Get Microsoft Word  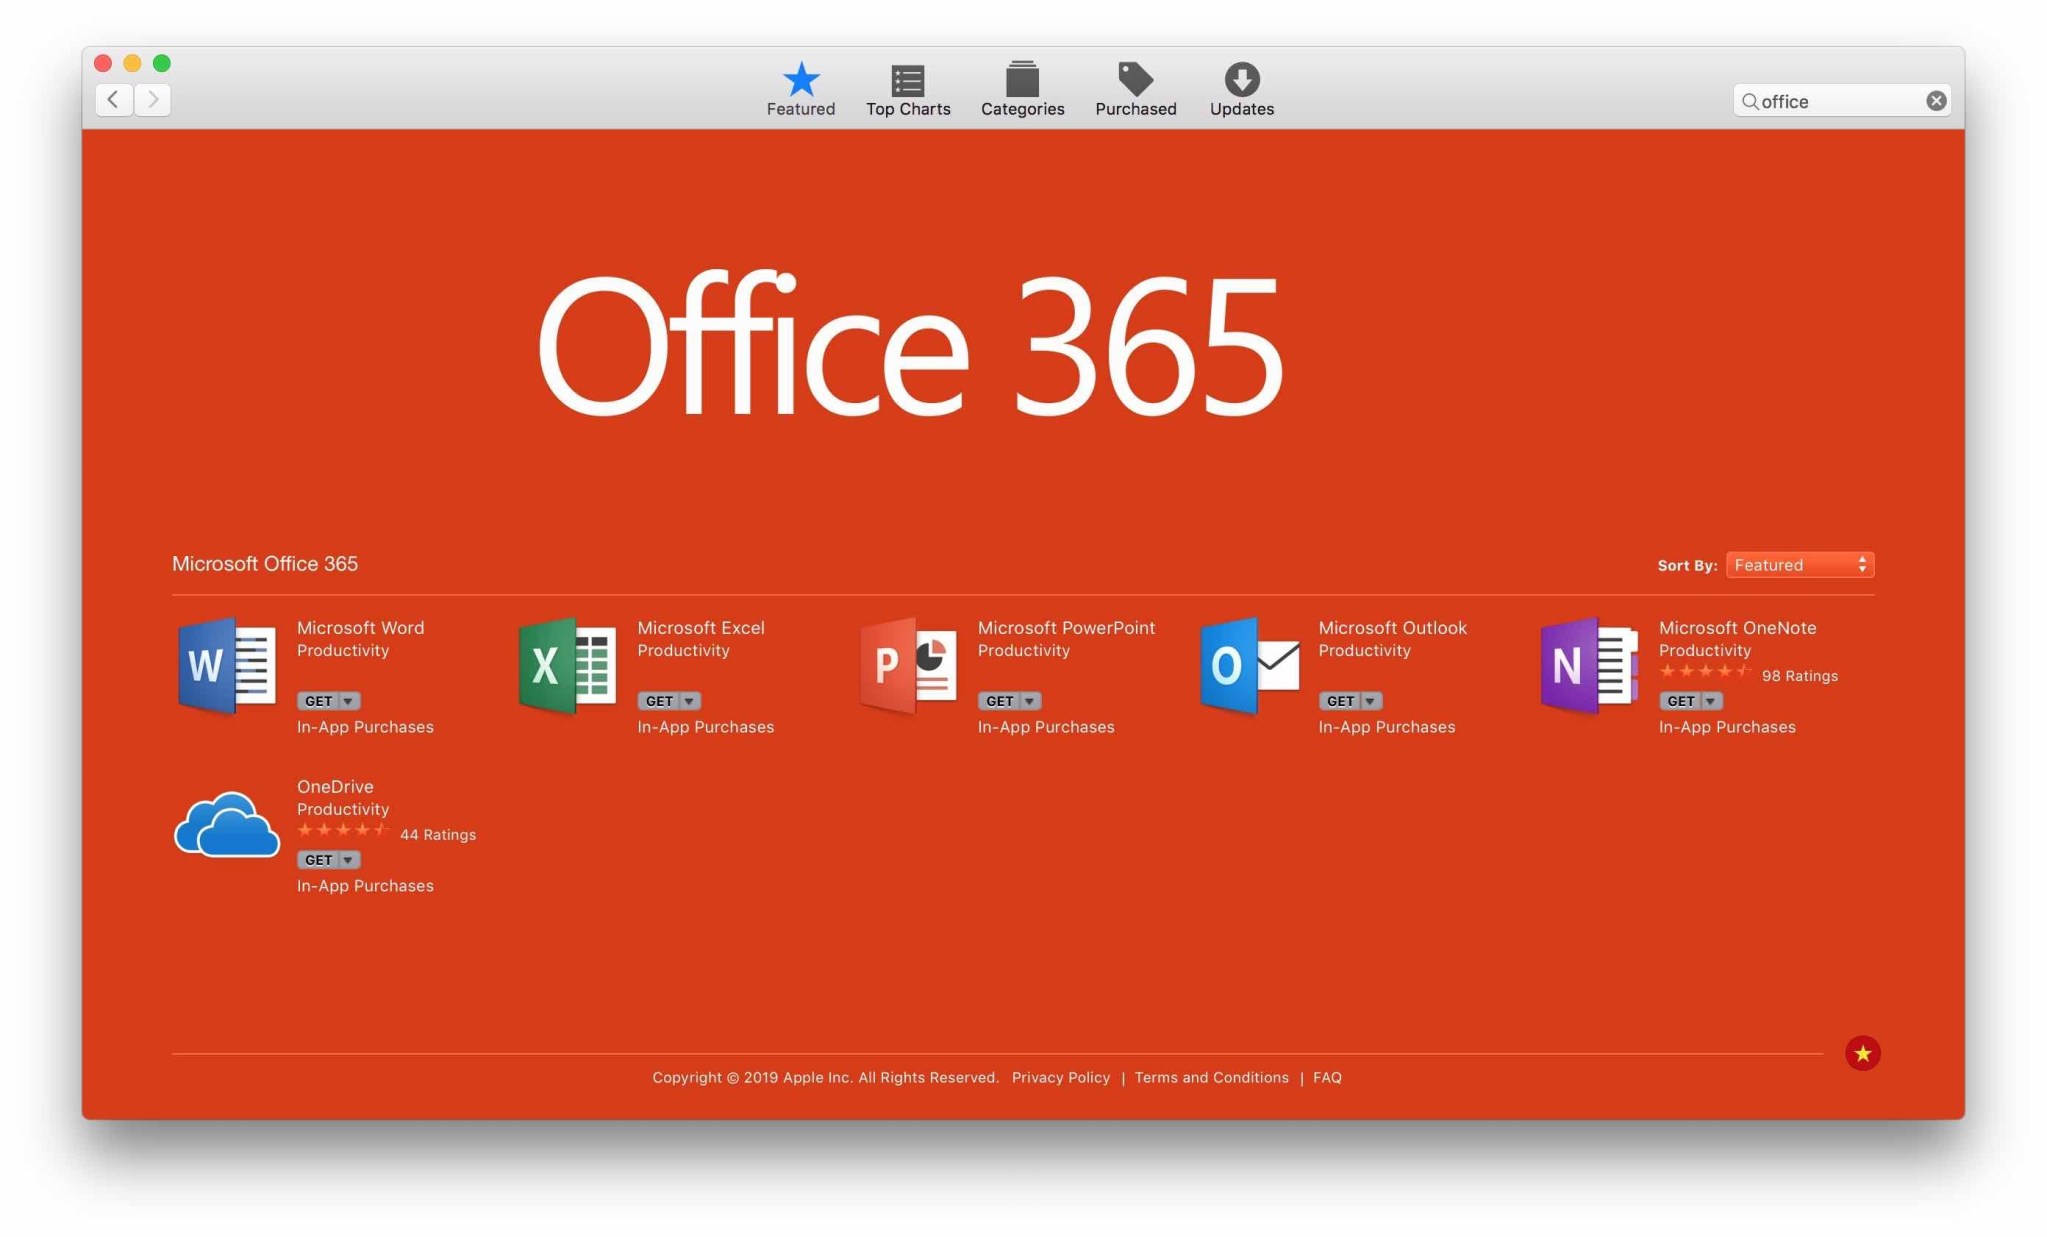pyautogui.click(x=318, y=701)
